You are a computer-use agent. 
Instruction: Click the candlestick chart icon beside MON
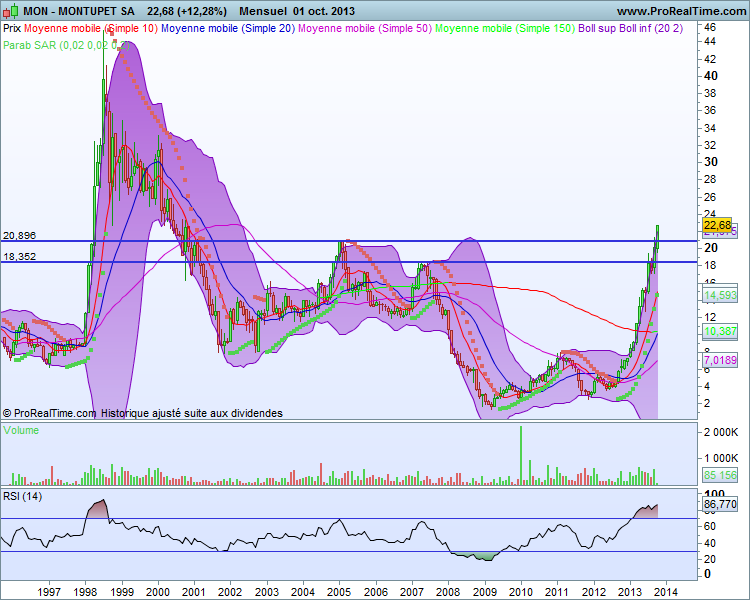tap(10, 10)
